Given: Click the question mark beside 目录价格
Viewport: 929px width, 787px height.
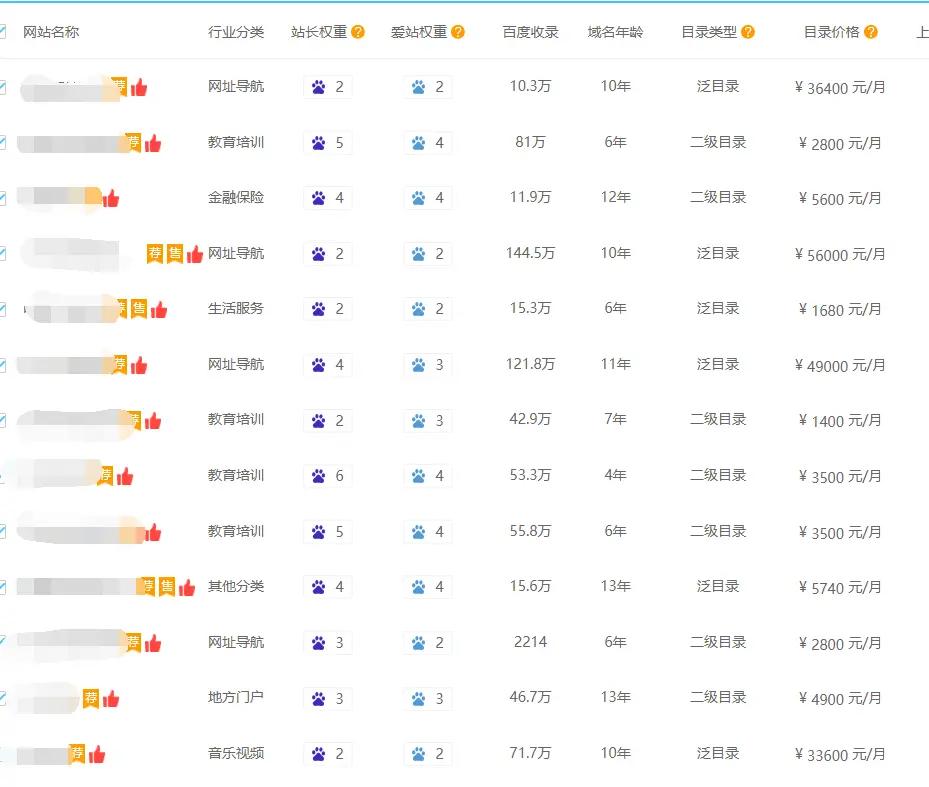Looking at the screenshot, I should (x=868, y=31).
